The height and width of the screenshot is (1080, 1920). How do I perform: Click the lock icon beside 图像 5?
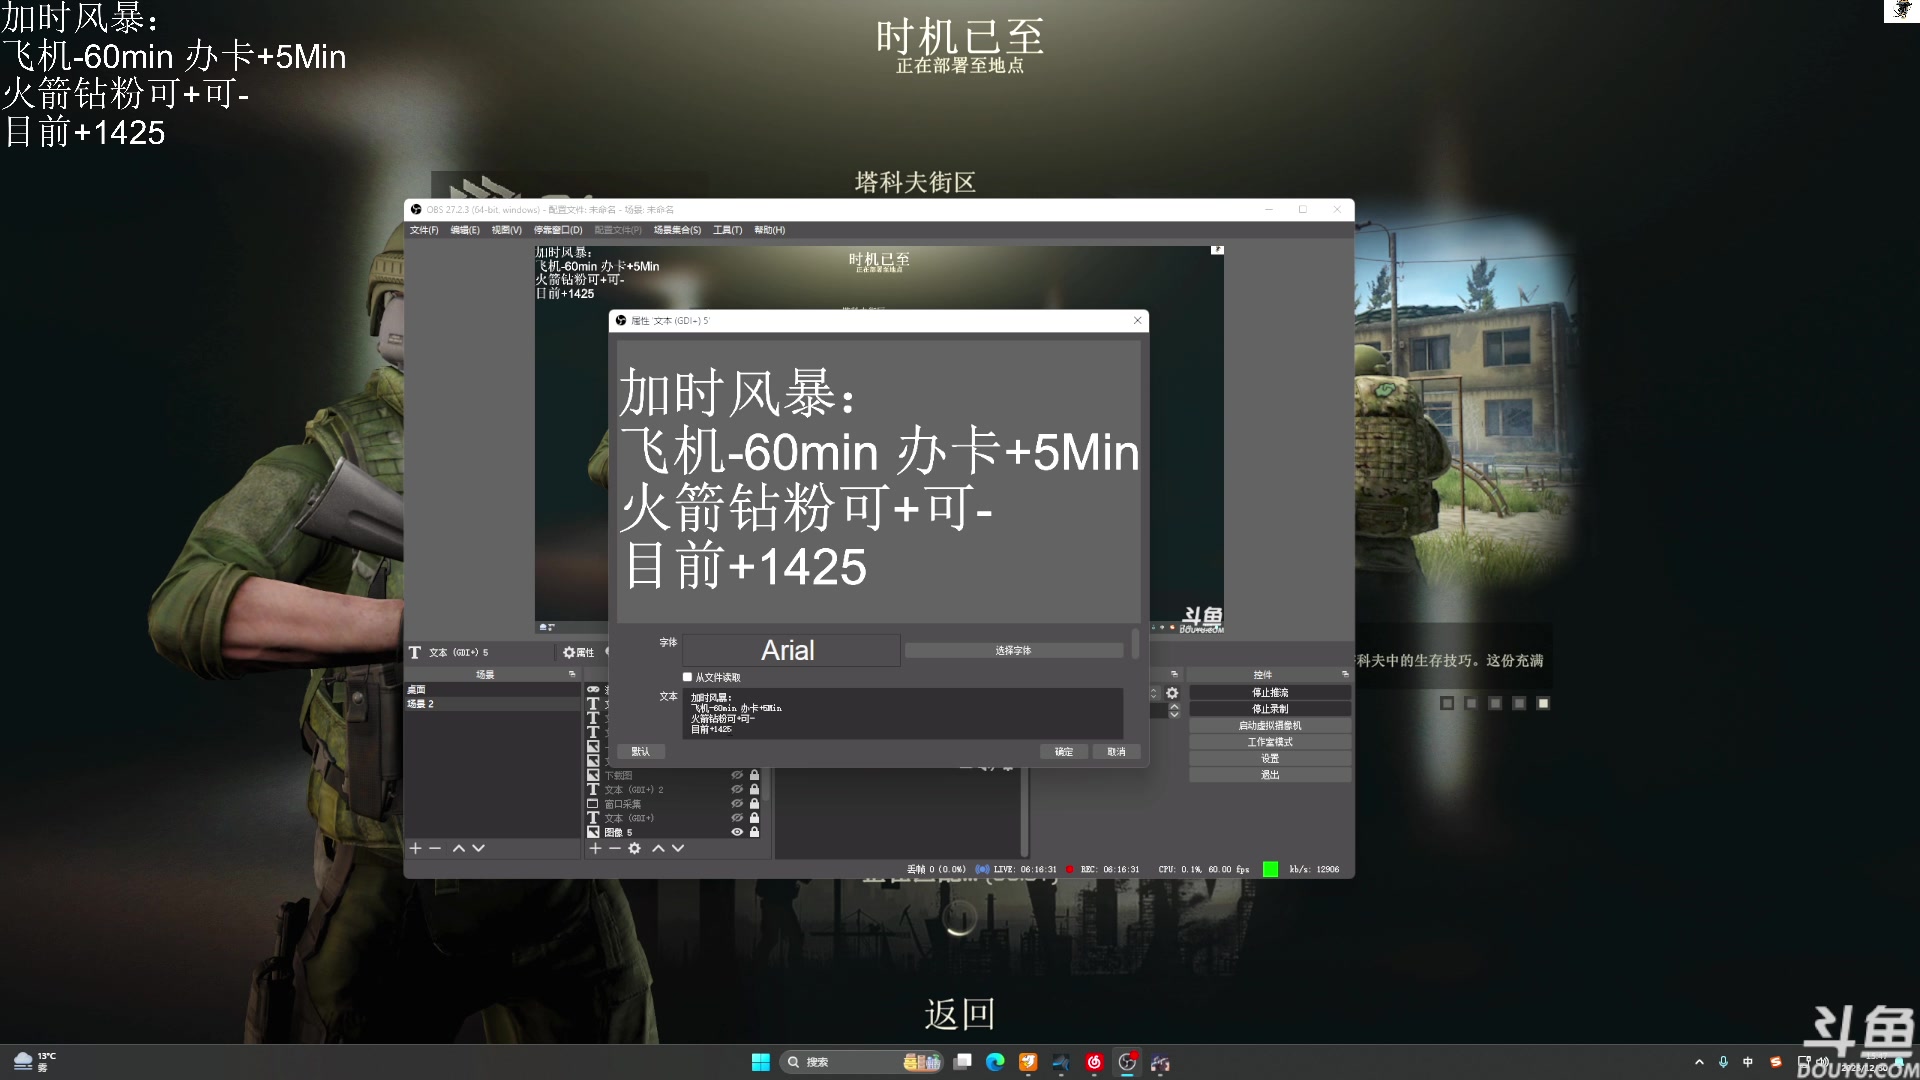pos(754,832)
